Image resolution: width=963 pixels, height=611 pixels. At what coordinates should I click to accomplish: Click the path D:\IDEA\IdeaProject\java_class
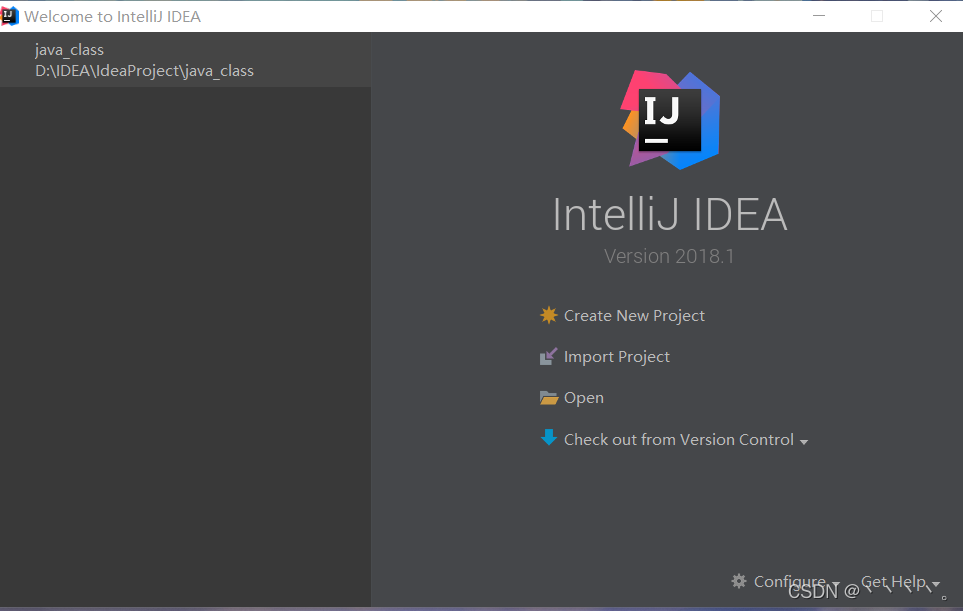pyautogui.click(x=144, y=71)
